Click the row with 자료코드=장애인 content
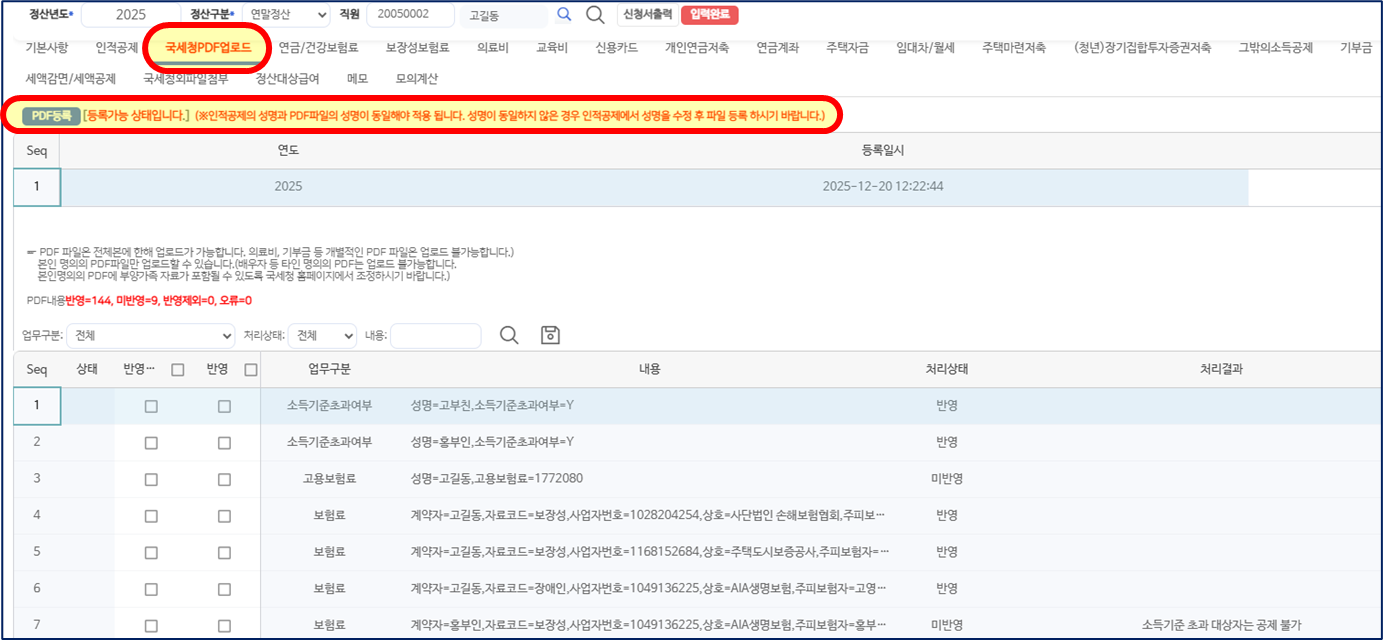The width and height of the screenshot is (1383, 640). point(697,589)
